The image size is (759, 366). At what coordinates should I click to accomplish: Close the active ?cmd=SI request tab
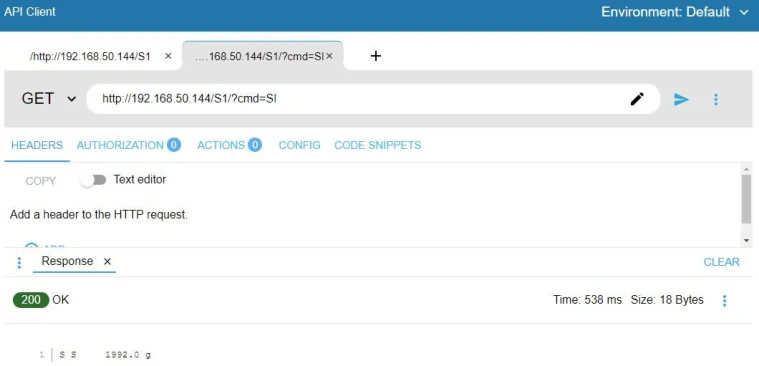329,56
